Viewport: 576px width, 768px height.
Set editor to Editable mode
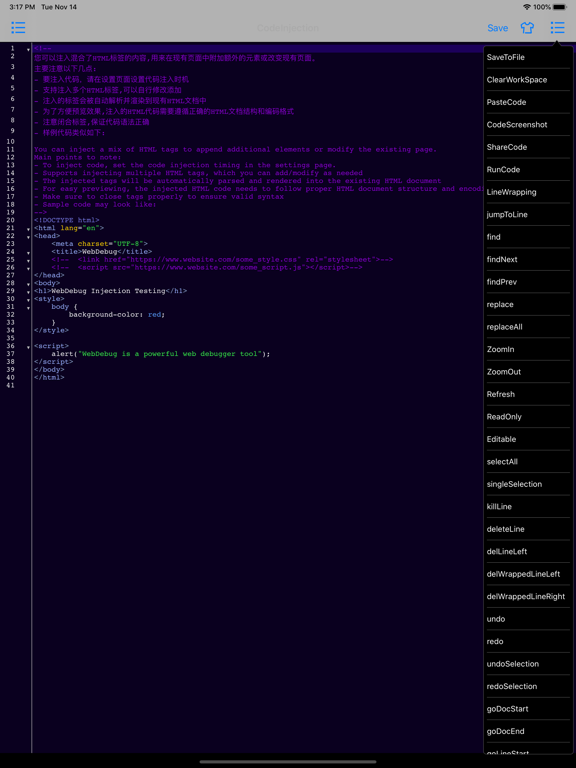[528, 439]
